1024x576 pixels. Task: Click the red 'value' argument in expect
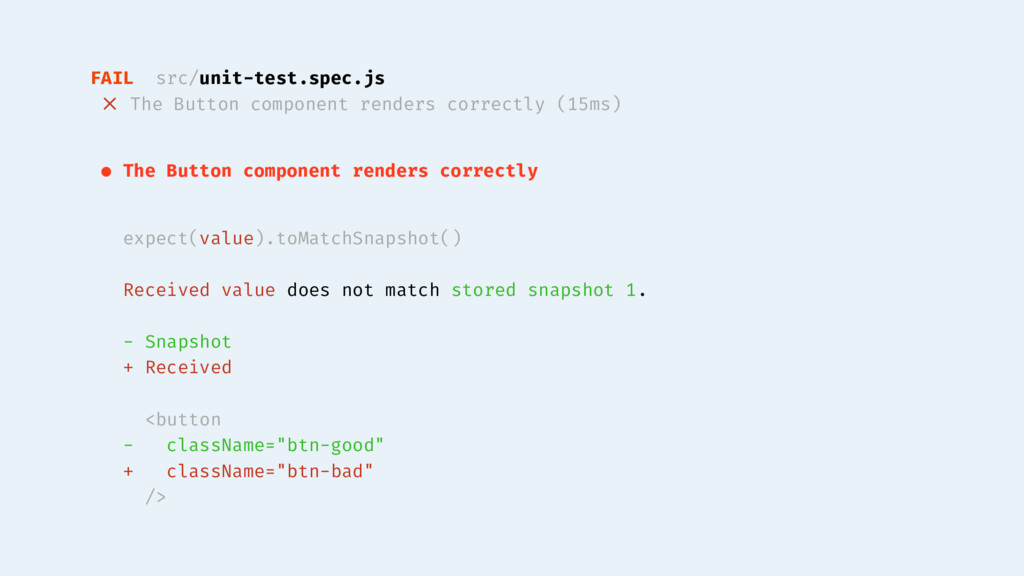point(227,238)
